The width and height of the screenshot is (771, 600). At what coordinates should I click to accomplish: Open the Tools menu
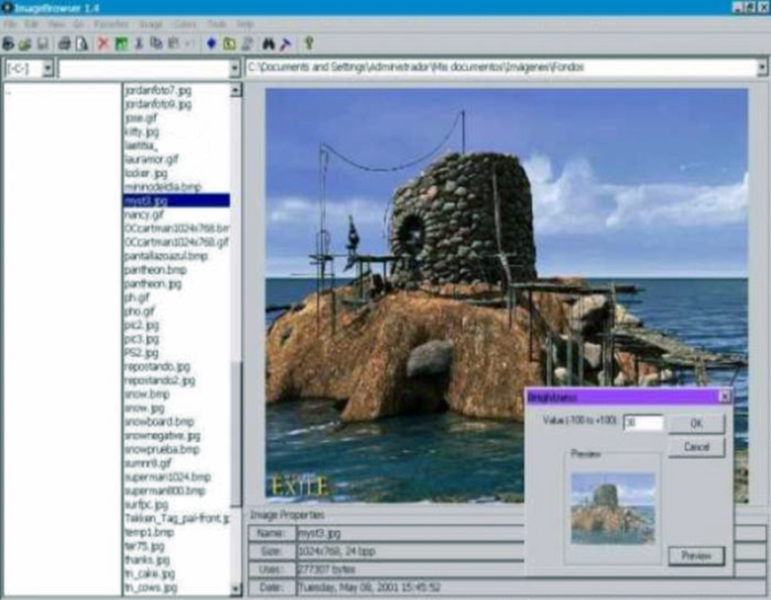[216, 24]
